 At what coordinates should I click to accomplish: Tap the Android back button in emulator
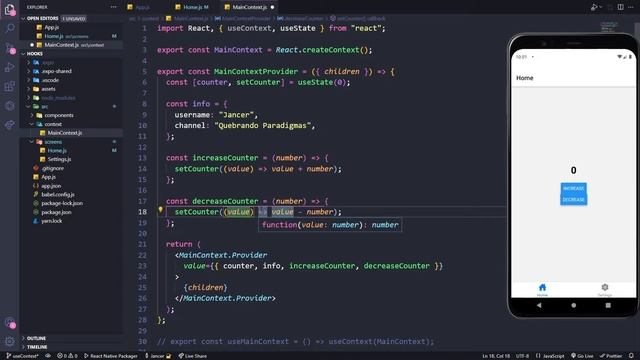[x=539, y=305]
